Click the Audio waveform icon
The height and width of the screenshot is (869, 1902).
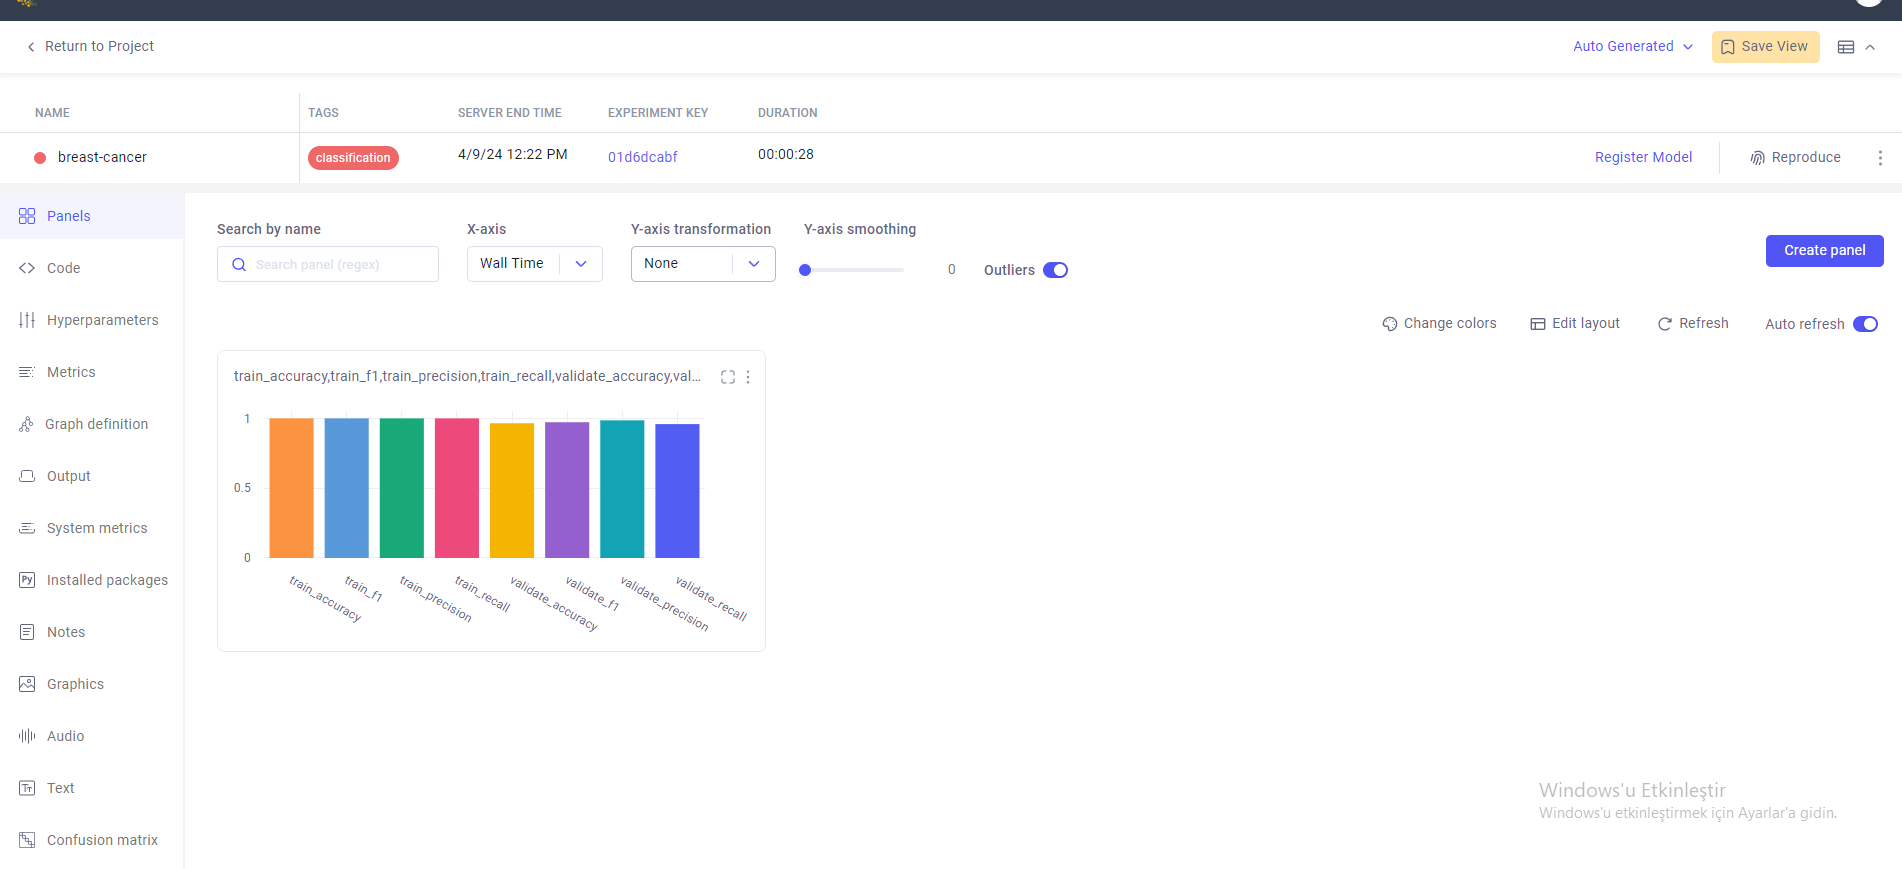coord(27,736)
